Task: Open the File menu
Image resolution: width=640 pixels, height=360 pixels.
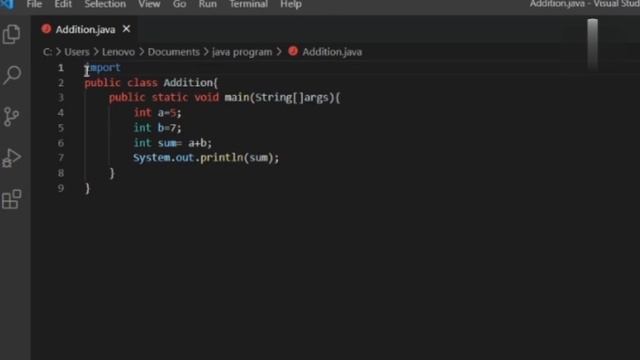Action: click(x=34, y=4)
